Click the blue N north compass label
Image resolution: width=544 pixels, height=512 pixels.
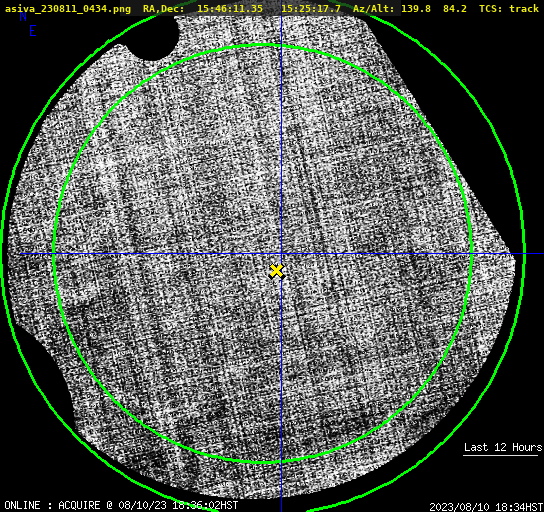tap(23, 17)
